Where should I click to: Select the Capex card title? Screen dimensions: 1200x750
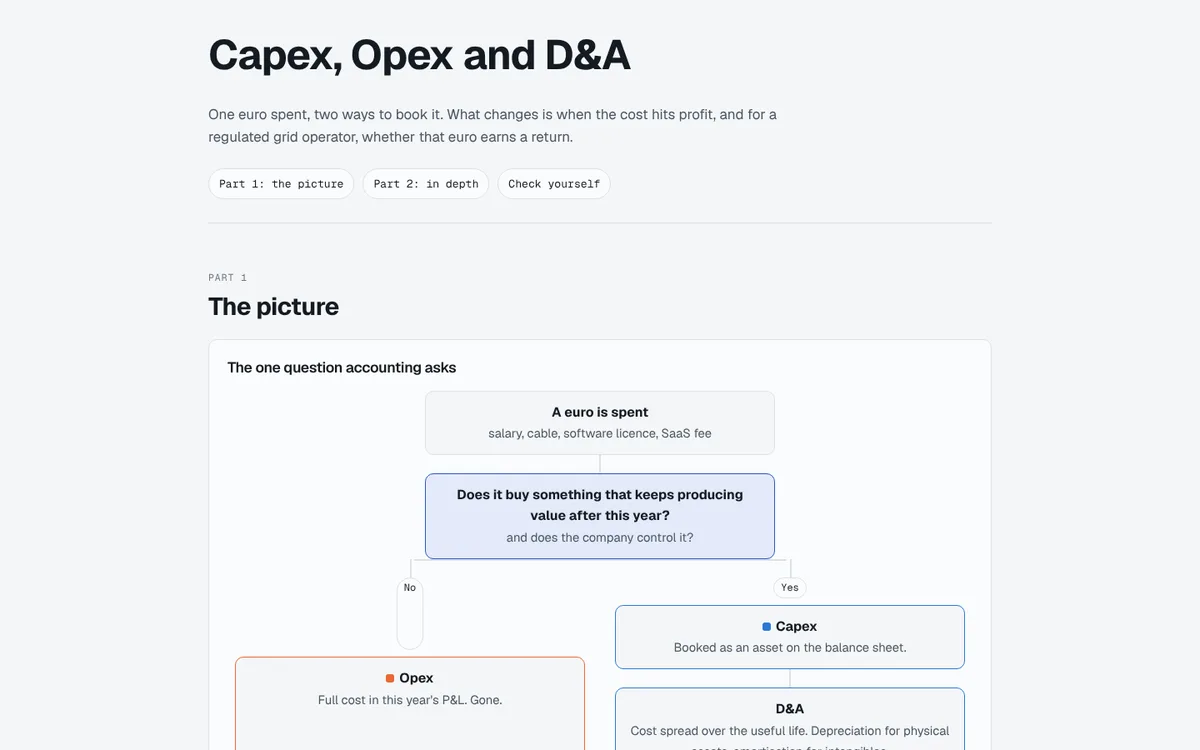pos(796,626)
